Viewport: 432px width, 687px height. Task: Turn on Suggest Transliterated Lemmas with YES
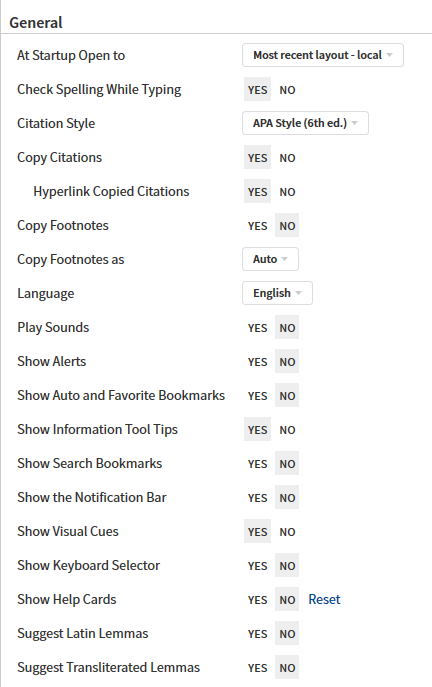click(257, 668)
